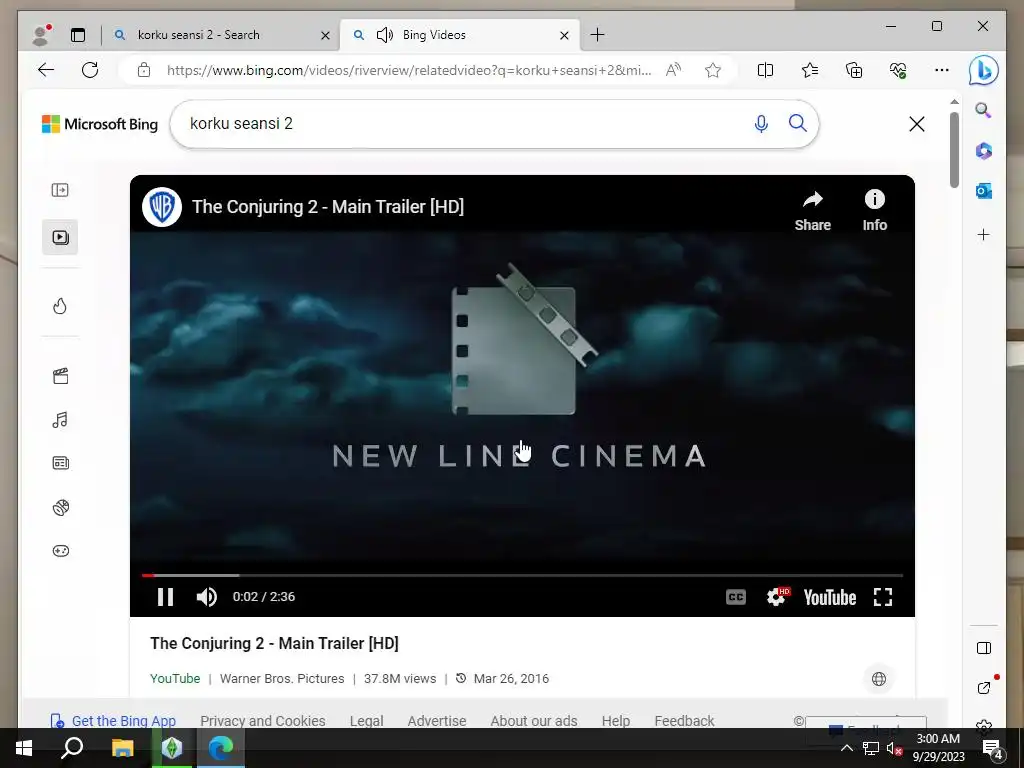Search by voice with microphone icon
The image size is (1024, 768).
[761, 123]
